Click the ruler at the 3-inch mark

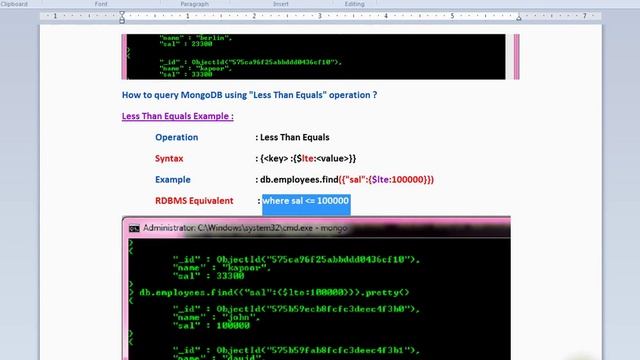[320, 16]
